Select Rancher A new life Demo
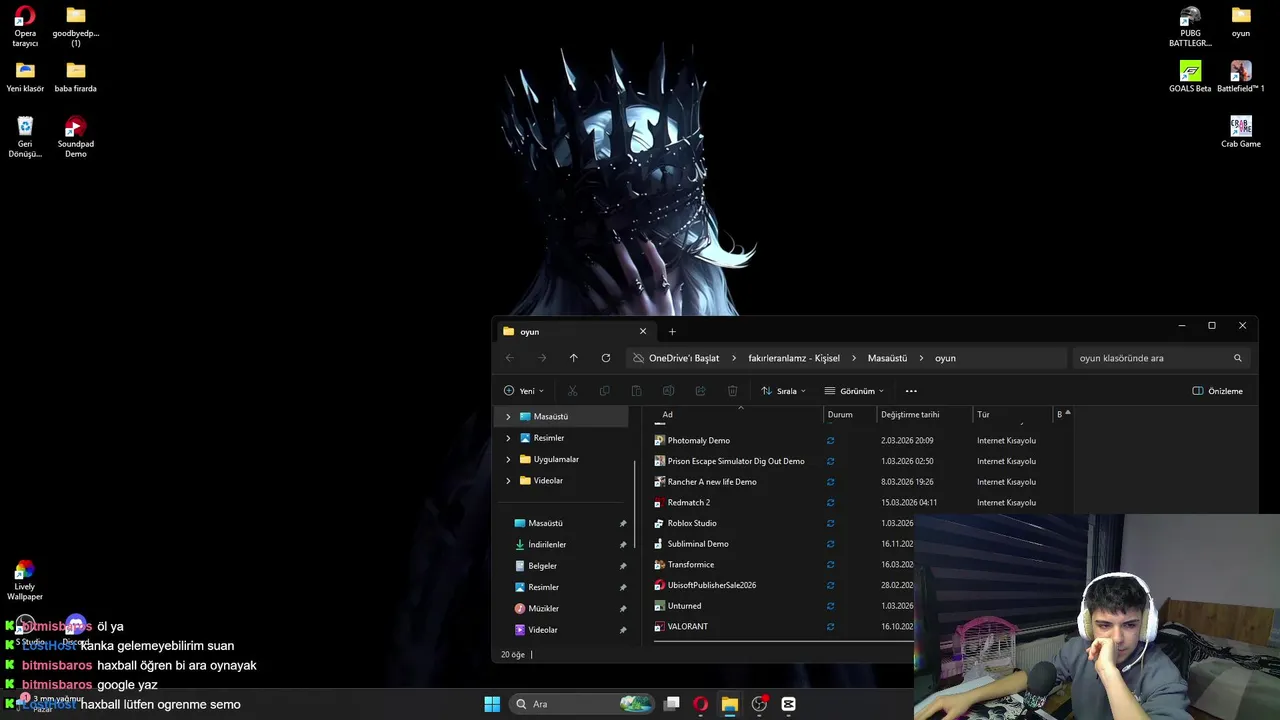Screen dimensions: 1280x720 712,482
